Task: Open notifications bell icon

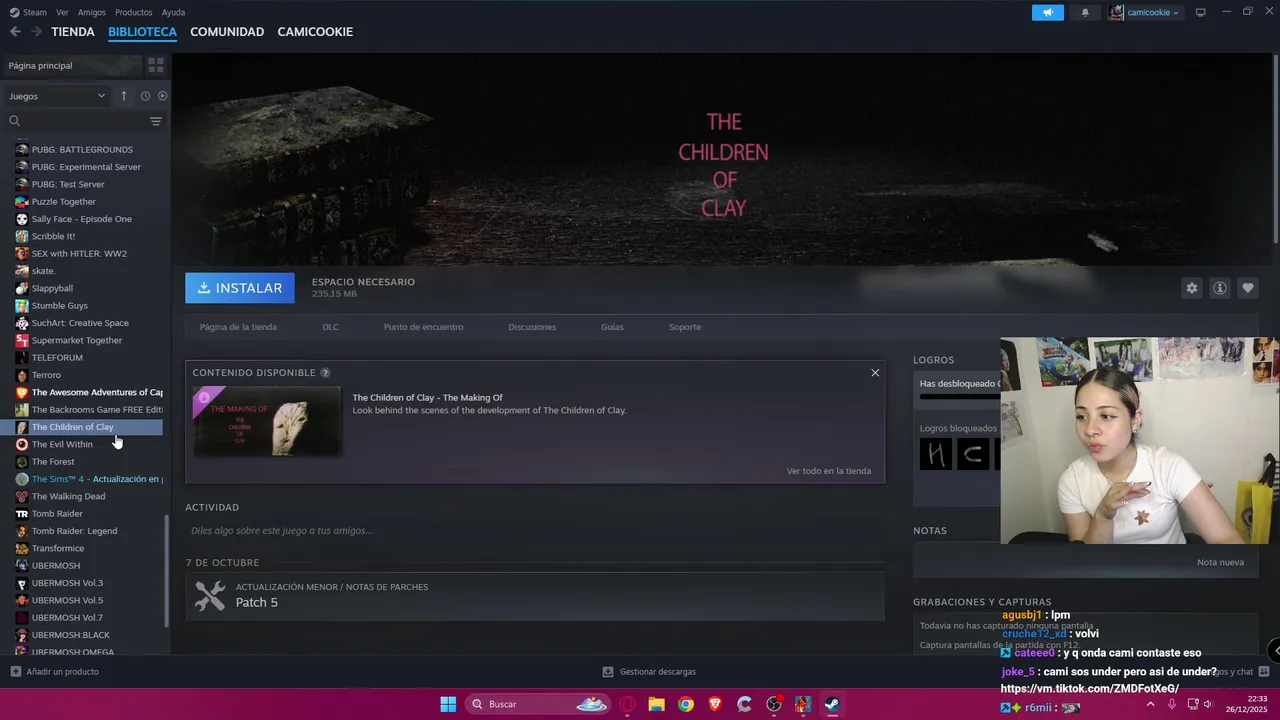Action: click(1085, 12)
